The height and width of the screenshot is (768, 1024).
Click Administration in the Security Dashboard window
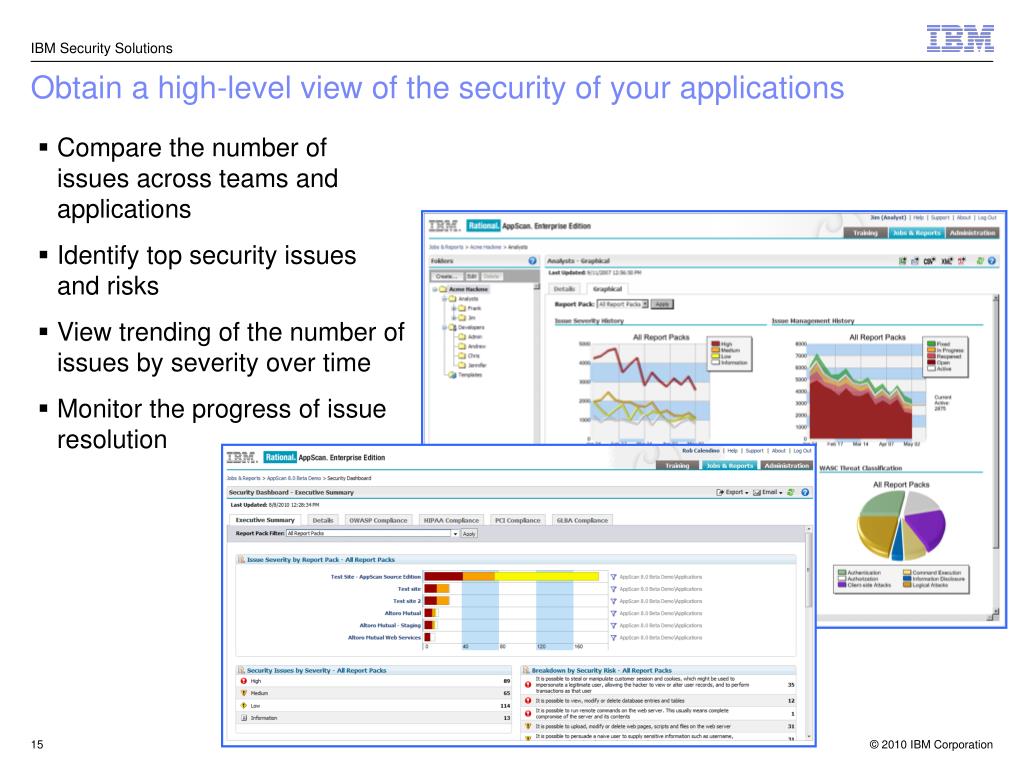click(x=786, y=466)
